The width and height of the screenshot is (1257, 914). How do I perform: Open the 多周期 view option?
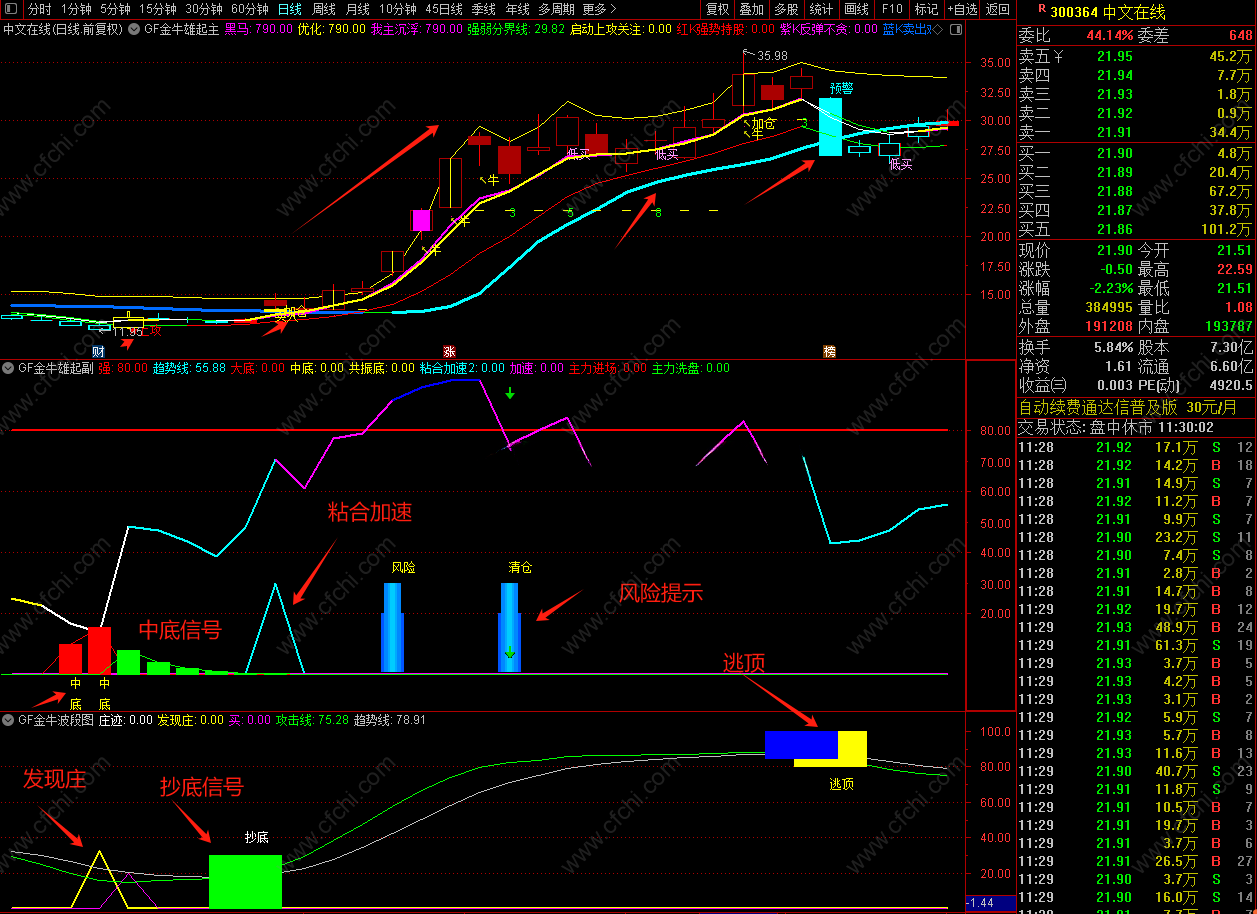(x=557, y=9)
